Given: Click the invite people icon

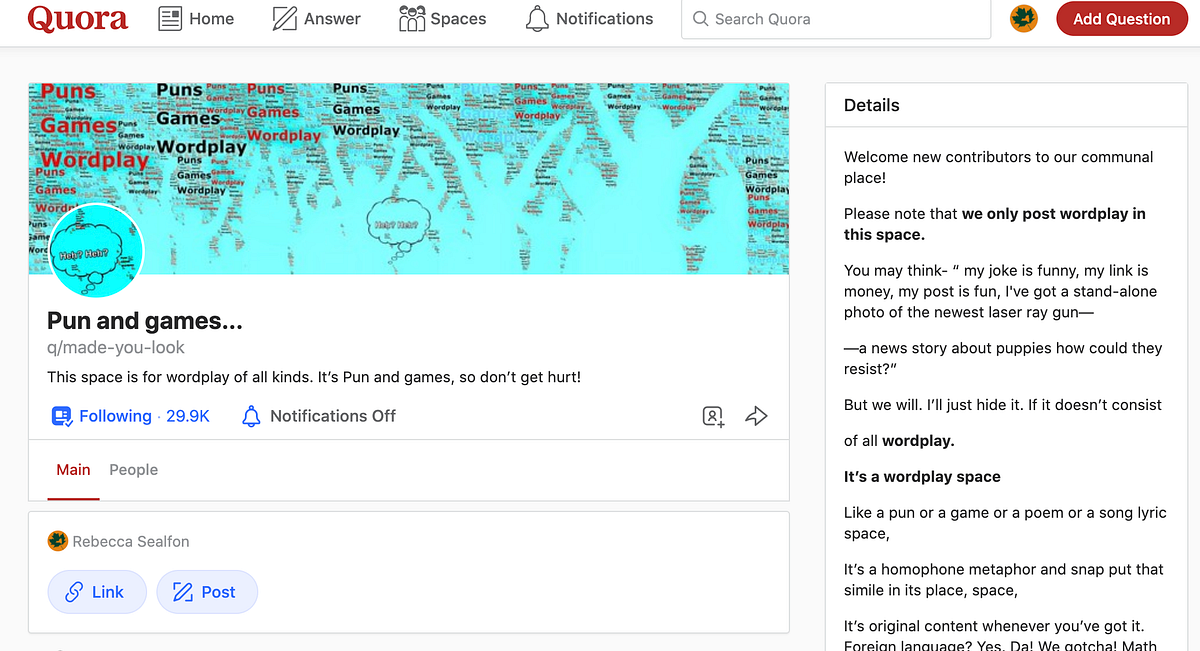Looking at the screenshot, I should point(713,416).
